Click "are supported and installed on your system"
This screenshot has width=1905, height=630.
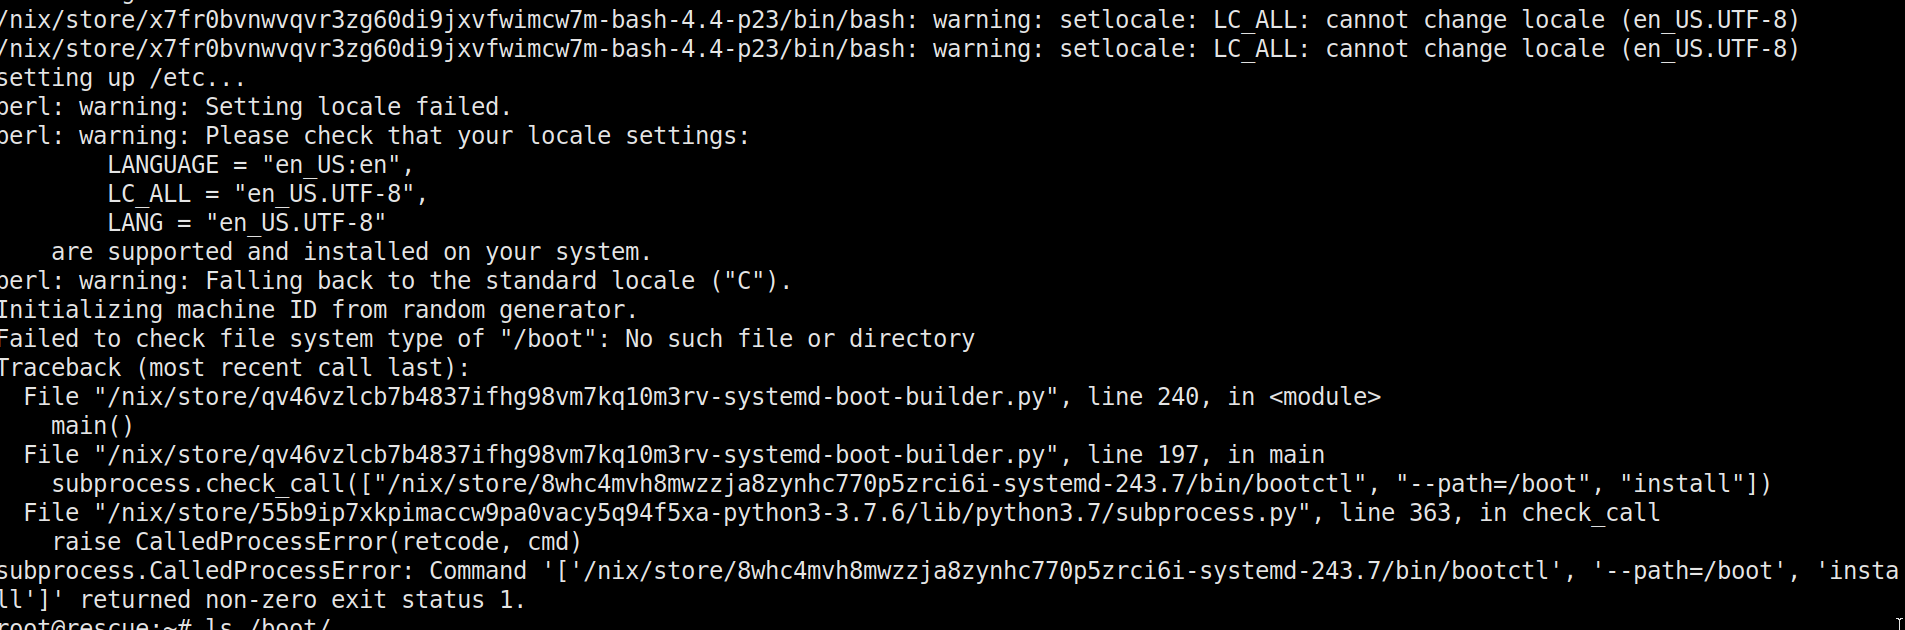pos(350,252)
